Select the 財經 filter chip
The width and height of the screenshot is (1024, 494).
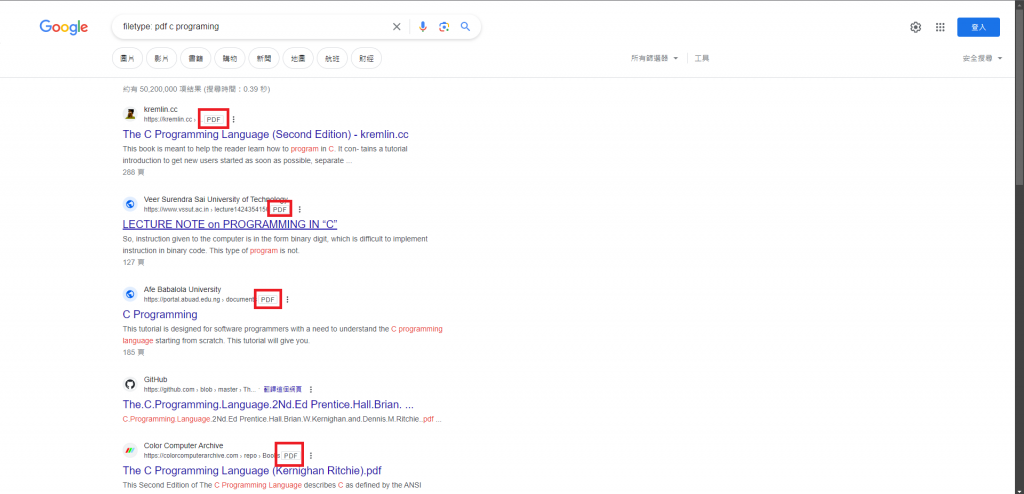pyautogui.click(x=366, y=58)
